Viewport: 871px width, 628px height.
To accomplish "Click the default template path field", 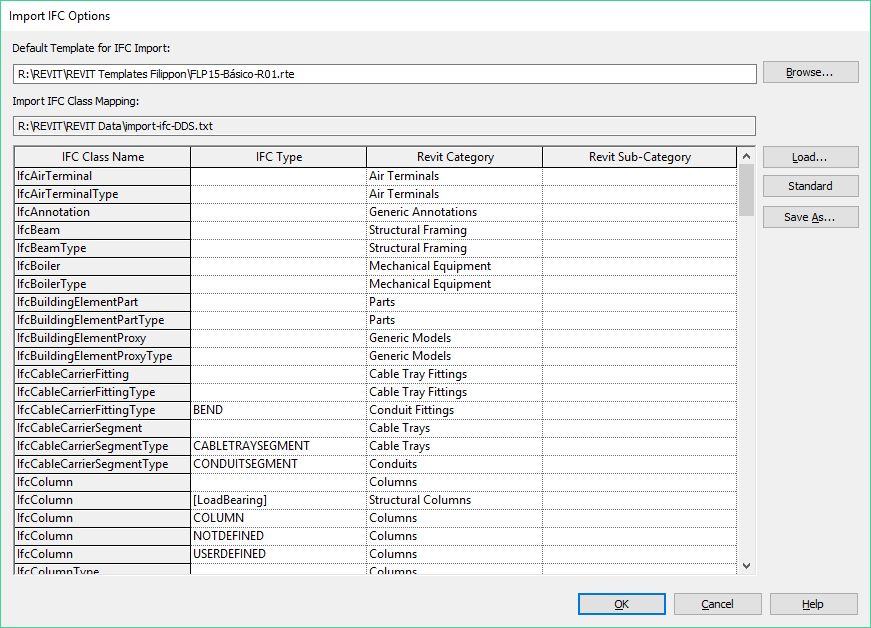I will (385, 74).
